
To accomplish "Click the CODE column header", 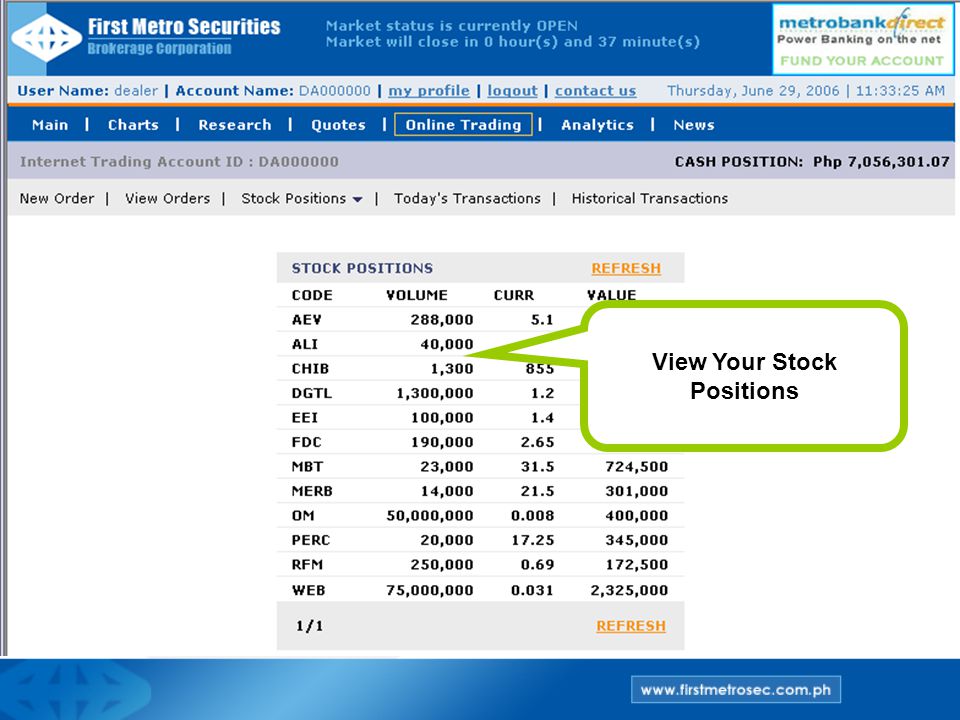I will (x=312, y=295).
